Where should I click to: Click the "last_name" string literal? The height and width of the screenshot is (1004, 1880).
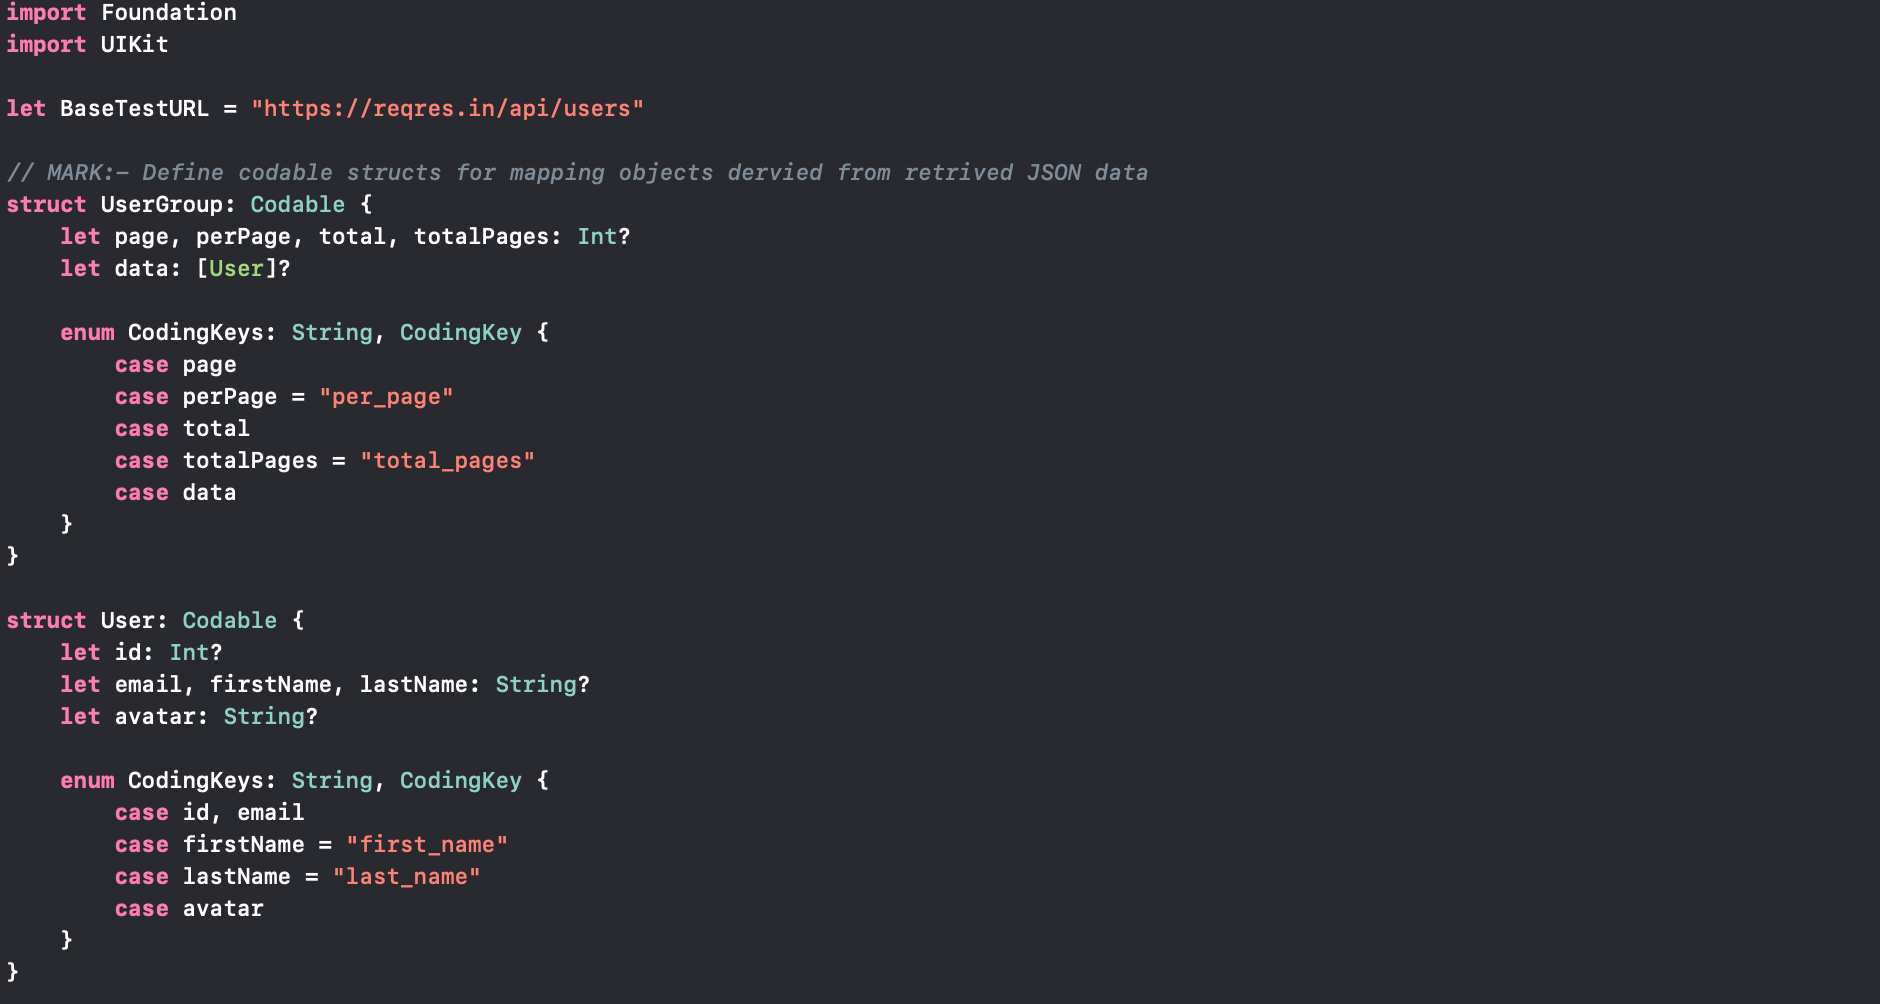click(406, 877)
